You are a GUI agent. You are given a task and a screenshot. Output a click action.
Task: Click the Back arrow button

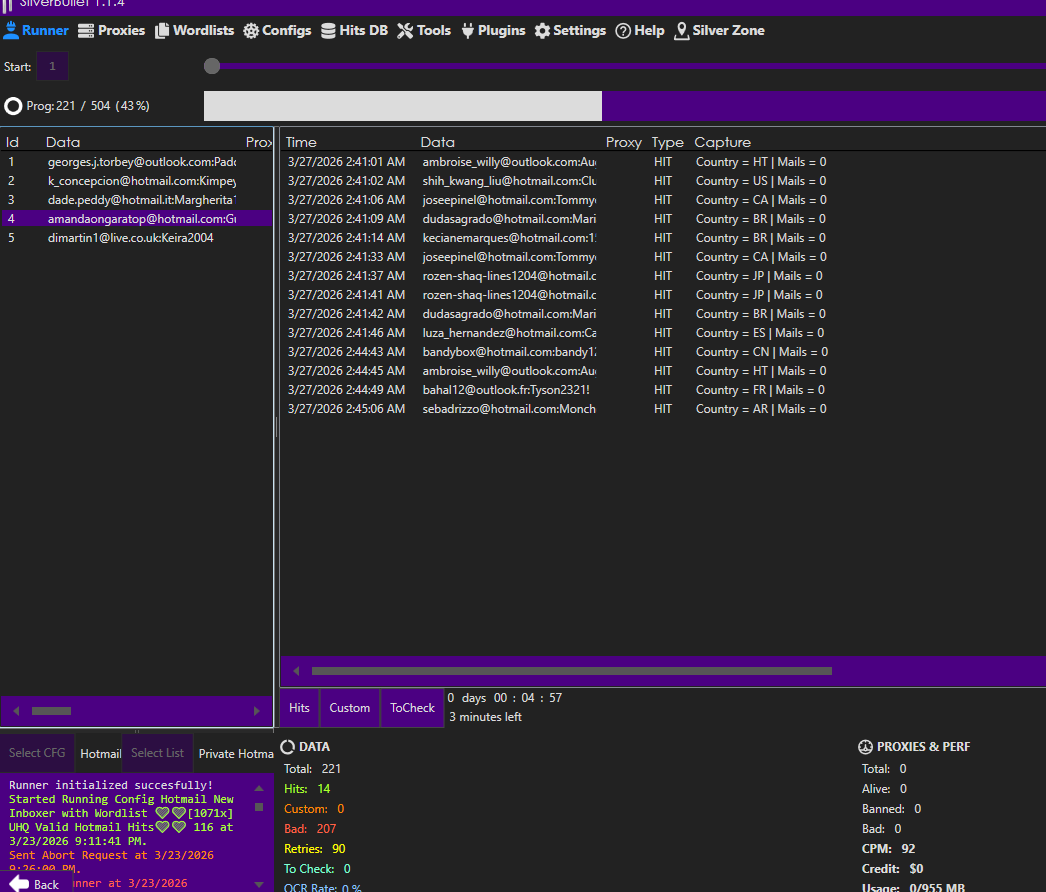click(x=36, y=883)
